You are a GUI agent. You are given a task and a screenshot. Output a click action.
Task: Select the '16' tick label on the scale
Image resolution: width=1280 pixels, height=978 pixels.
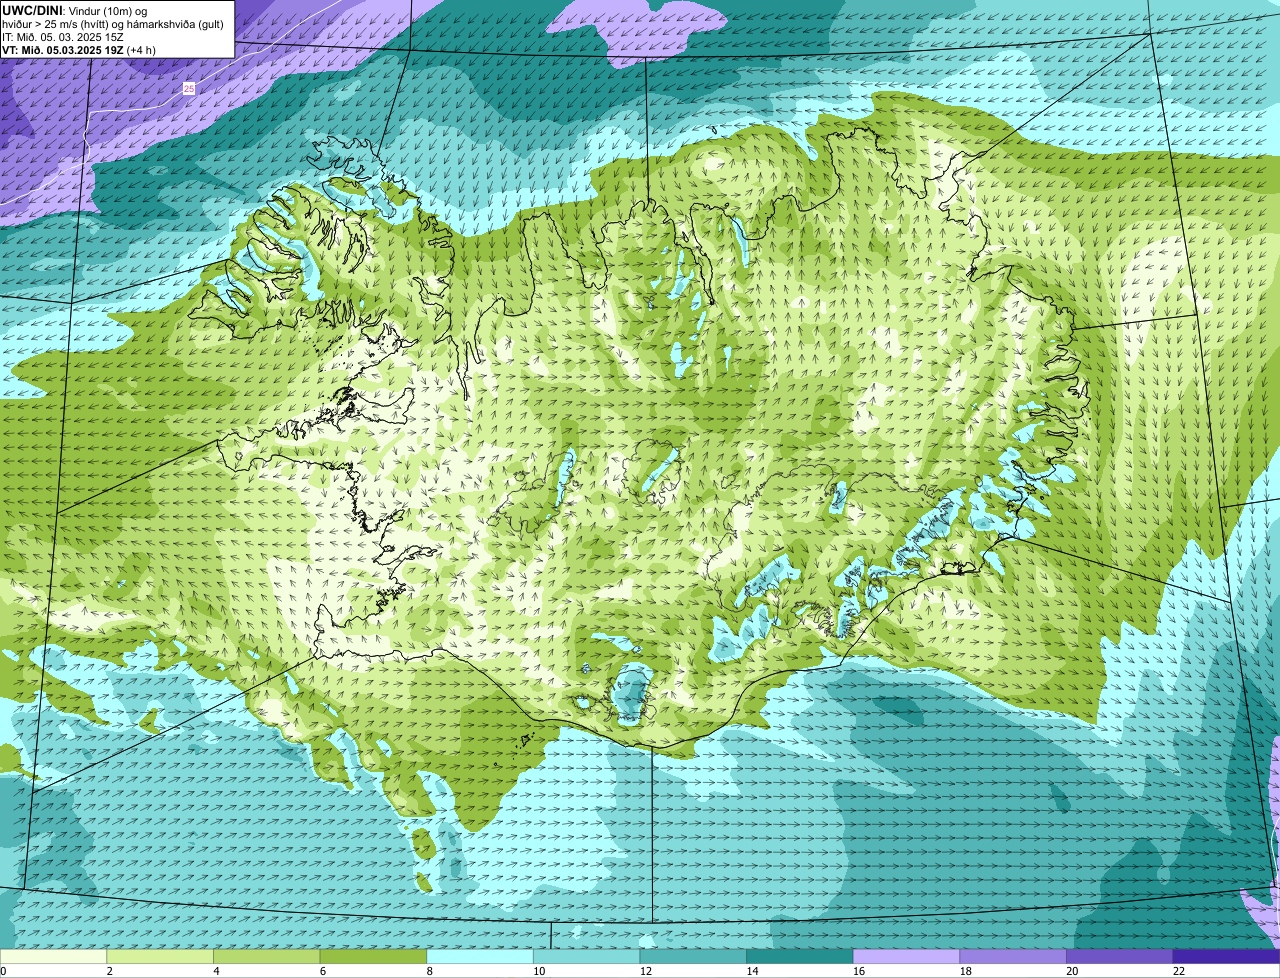858,971
